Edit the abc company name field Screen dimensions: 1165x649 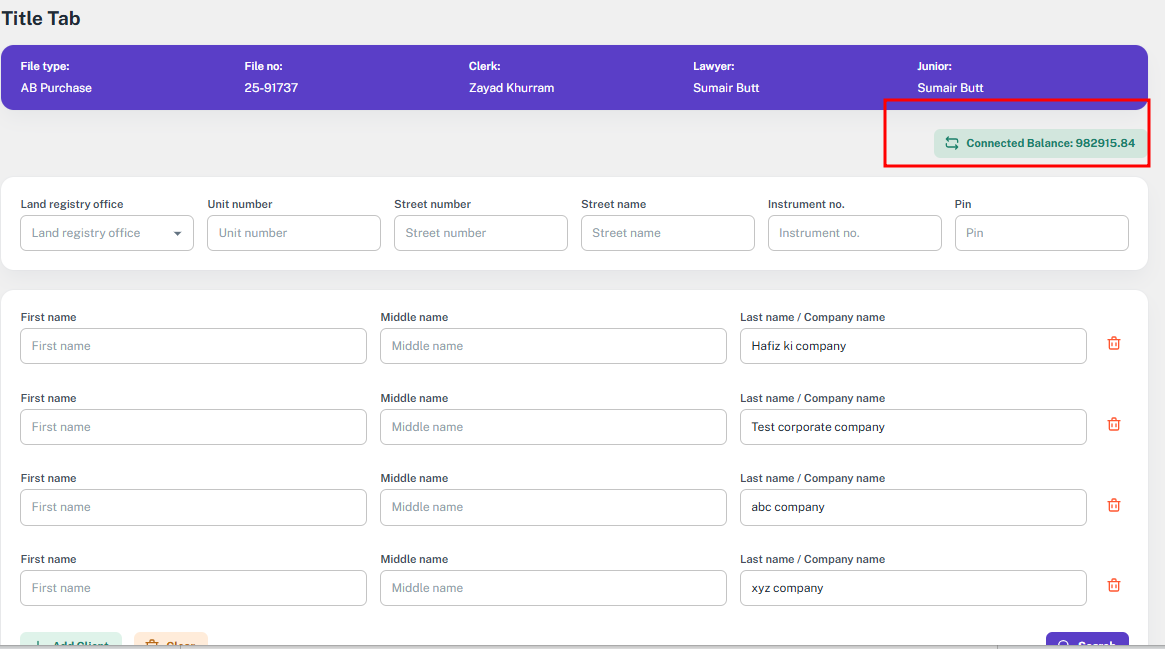(x=912, y=507)
